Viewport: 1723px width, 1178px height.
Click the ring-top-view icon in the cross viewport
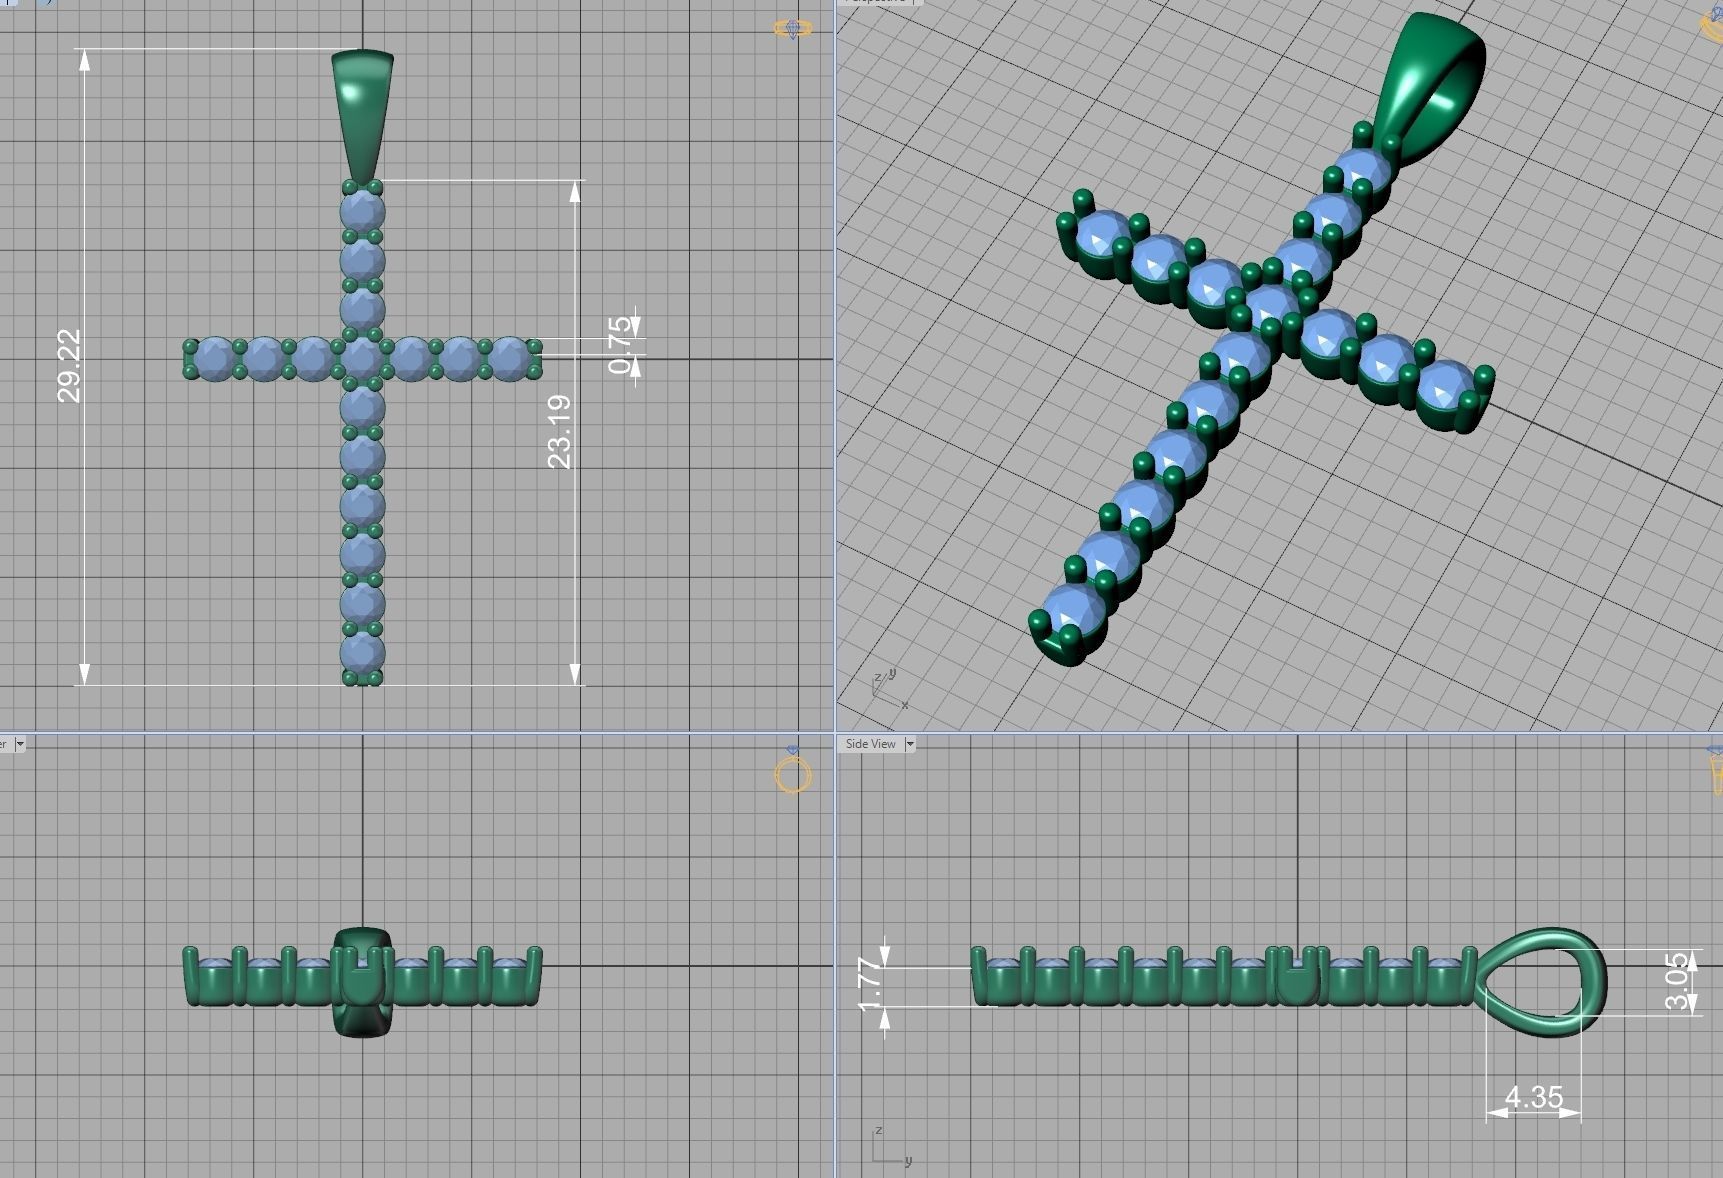point(793,29)
